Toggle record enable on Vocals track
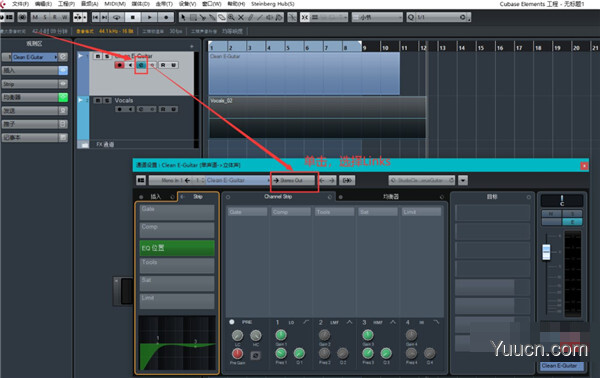 pyautogui.click(x=120, y=109)
